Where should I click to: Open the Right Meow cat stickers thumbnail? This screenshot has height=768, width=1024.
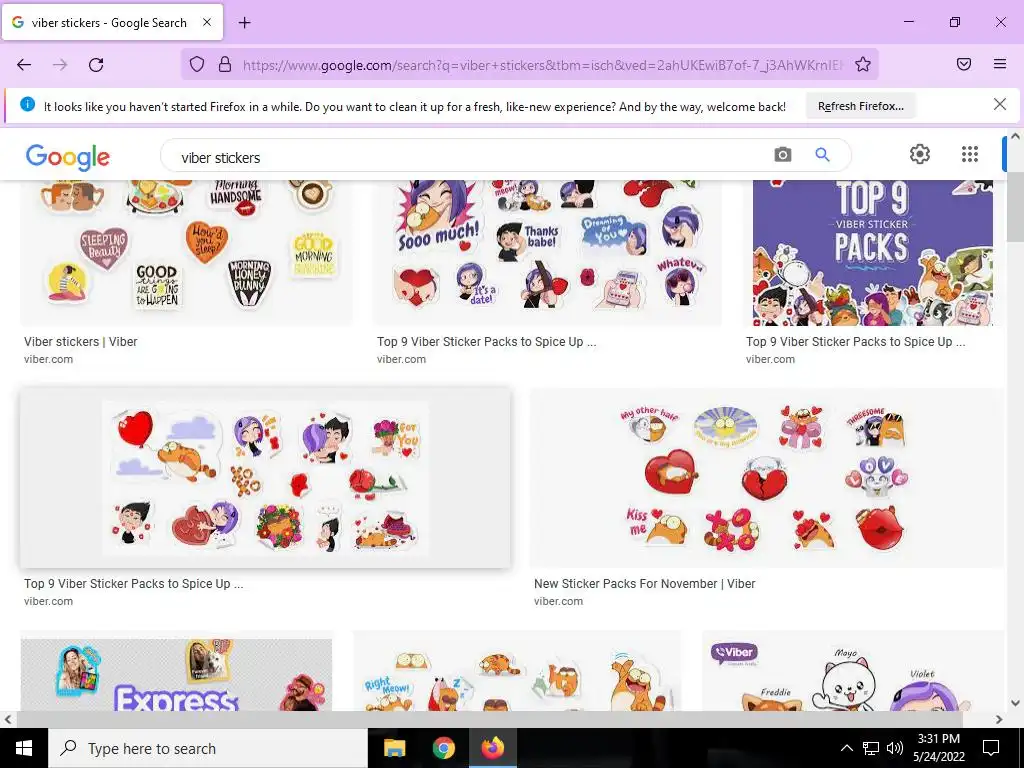[517, 671]
